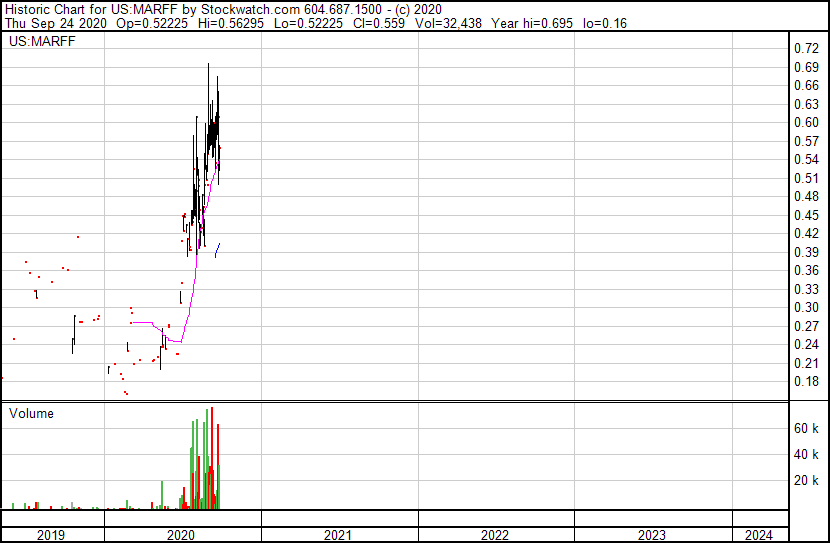Select the 2022 year segment
Image resolution: width=830 pixels, height=543 pixels.
(x=496, y=535)
